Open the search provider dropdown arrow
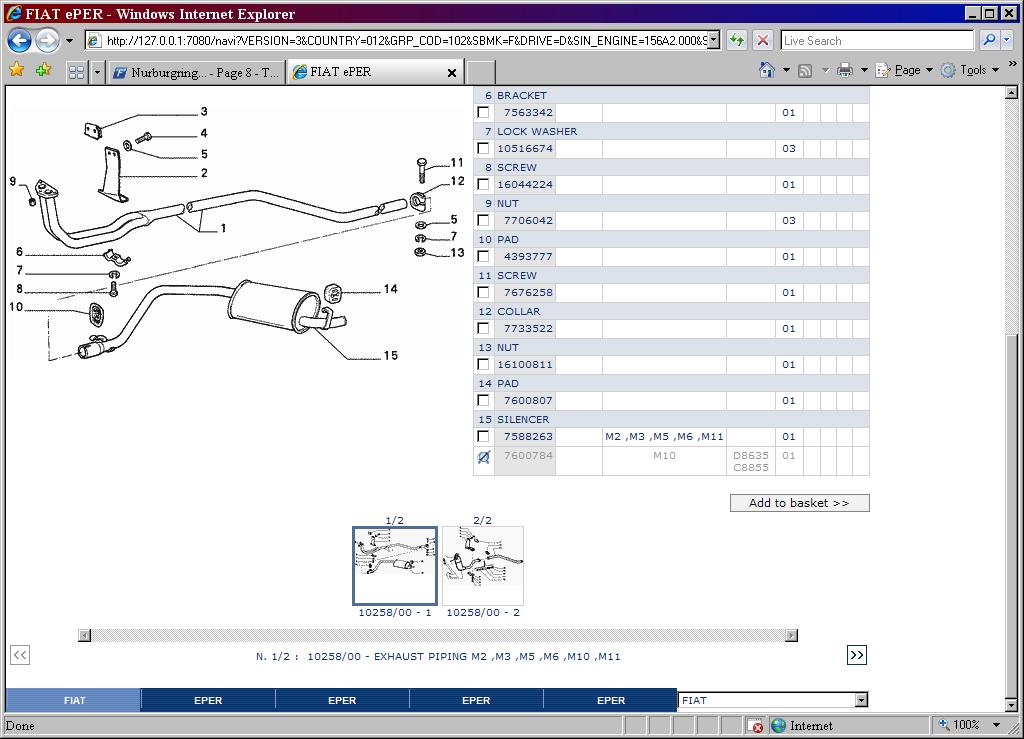1024x739 pixels. [x=1006, y=40]
